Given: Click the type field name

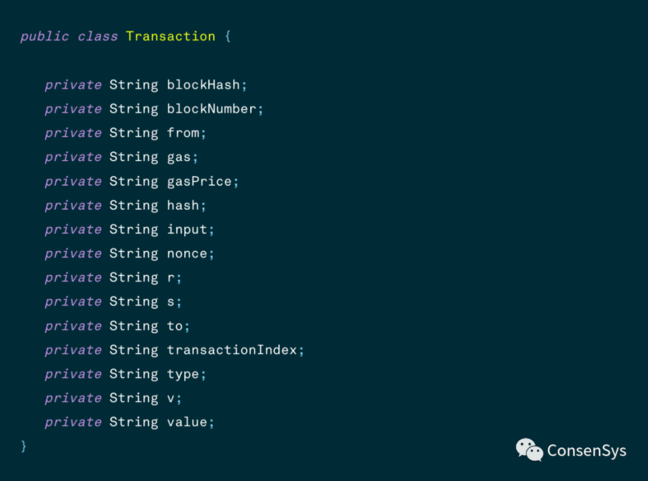Looking at the screenshot, I should pos(183,374).
